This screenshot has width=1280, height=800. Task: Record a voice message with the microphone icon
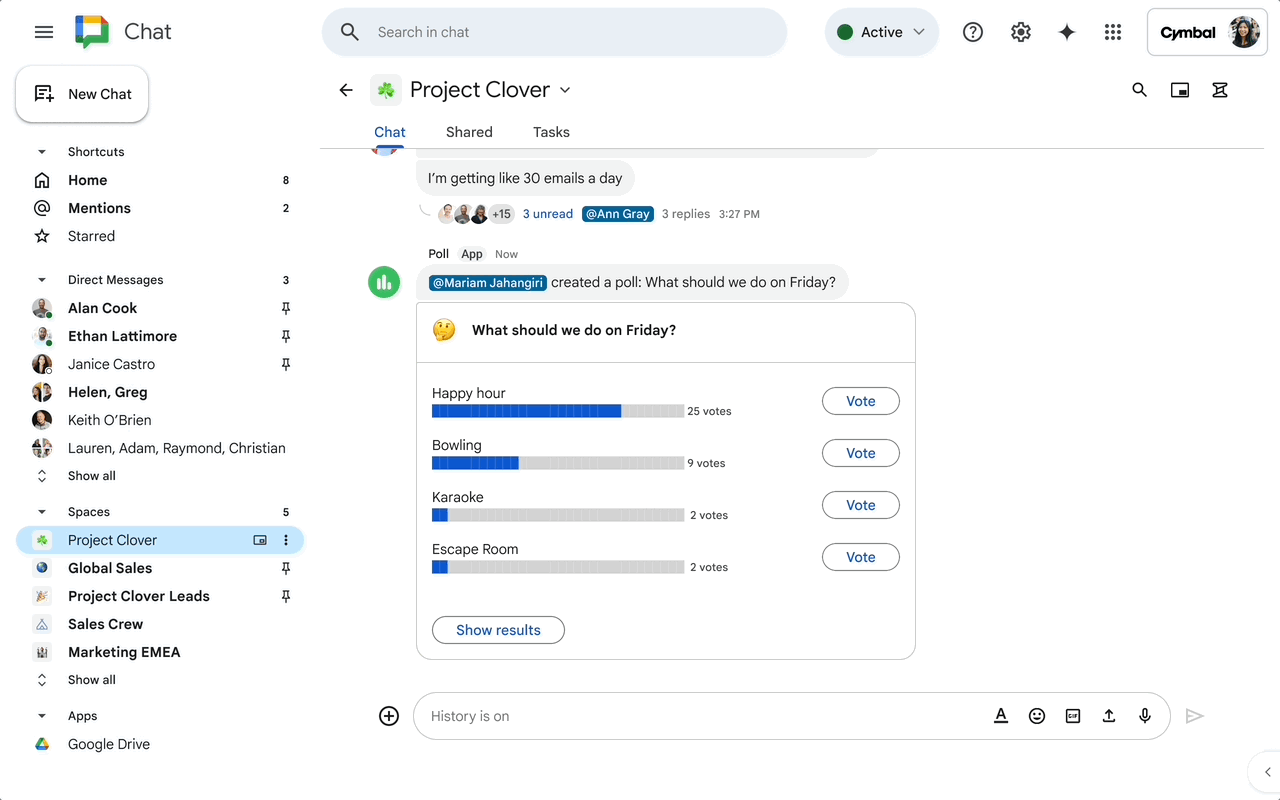[1145, 715]
